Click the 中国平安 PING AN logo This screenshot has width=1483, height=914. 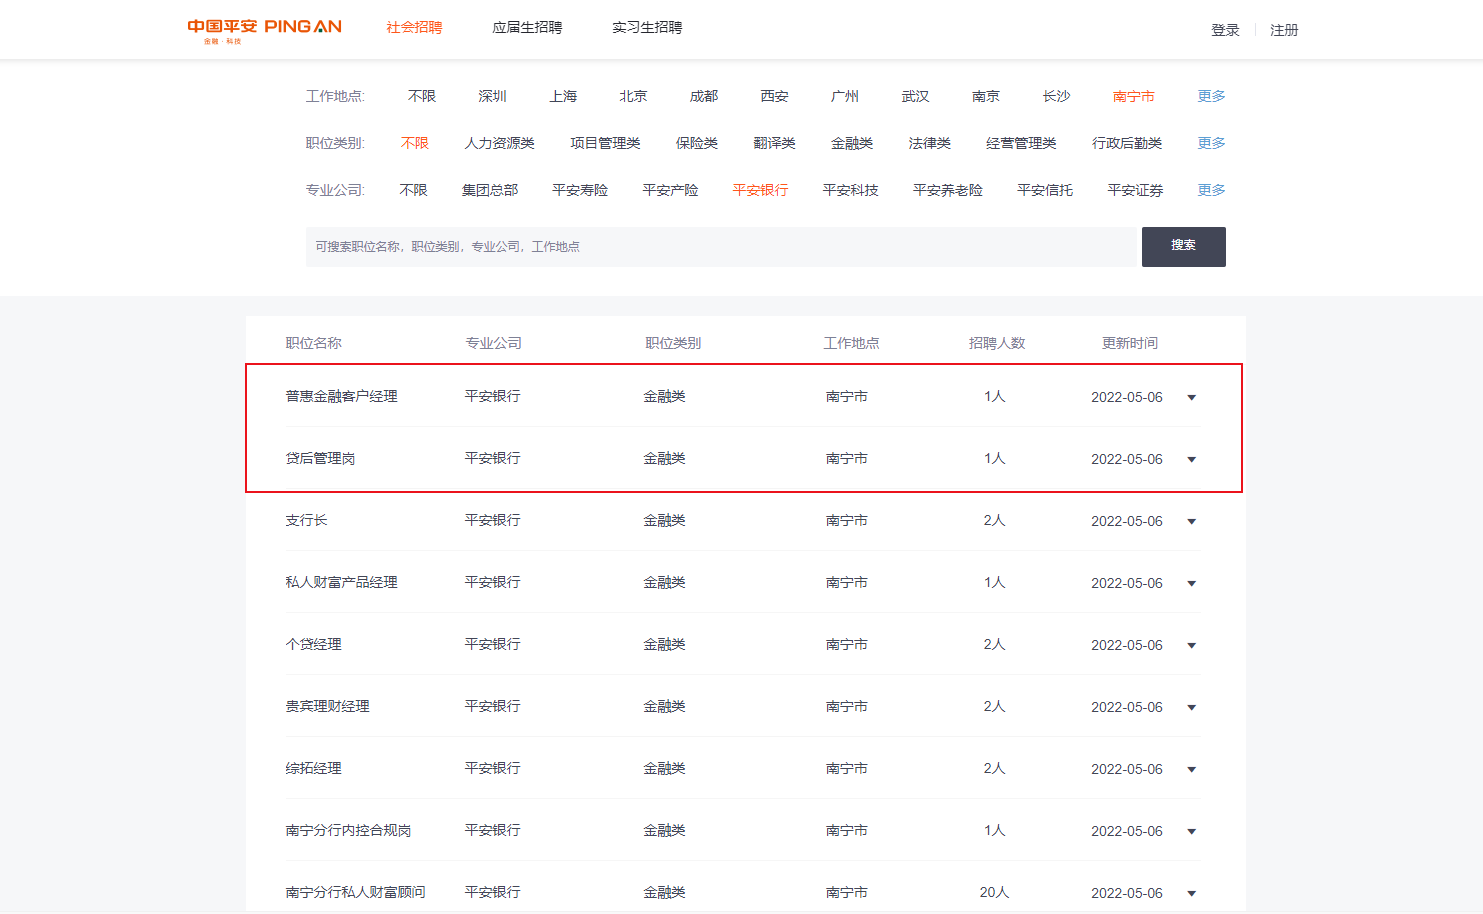click(x=264, y=30)
